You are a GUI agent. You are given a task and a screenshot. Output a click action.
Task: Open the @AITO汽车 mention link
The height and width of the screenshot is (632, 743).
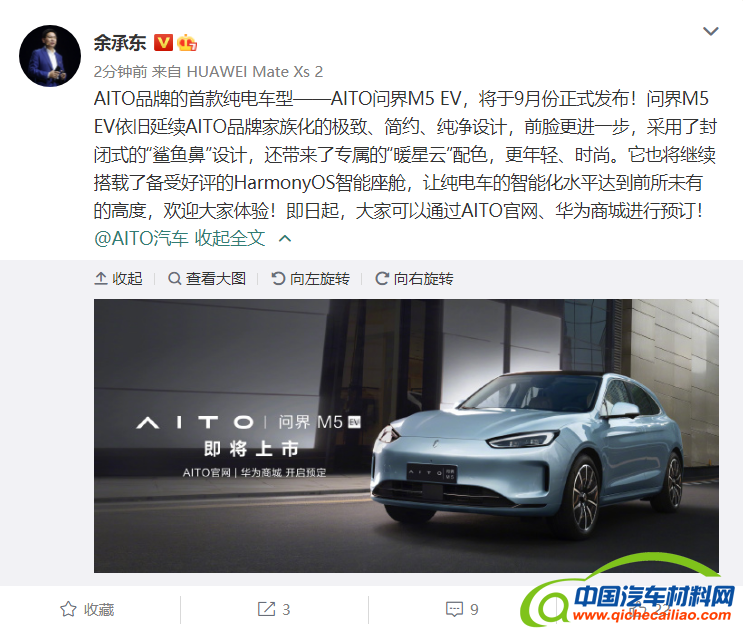pos(141,238)
